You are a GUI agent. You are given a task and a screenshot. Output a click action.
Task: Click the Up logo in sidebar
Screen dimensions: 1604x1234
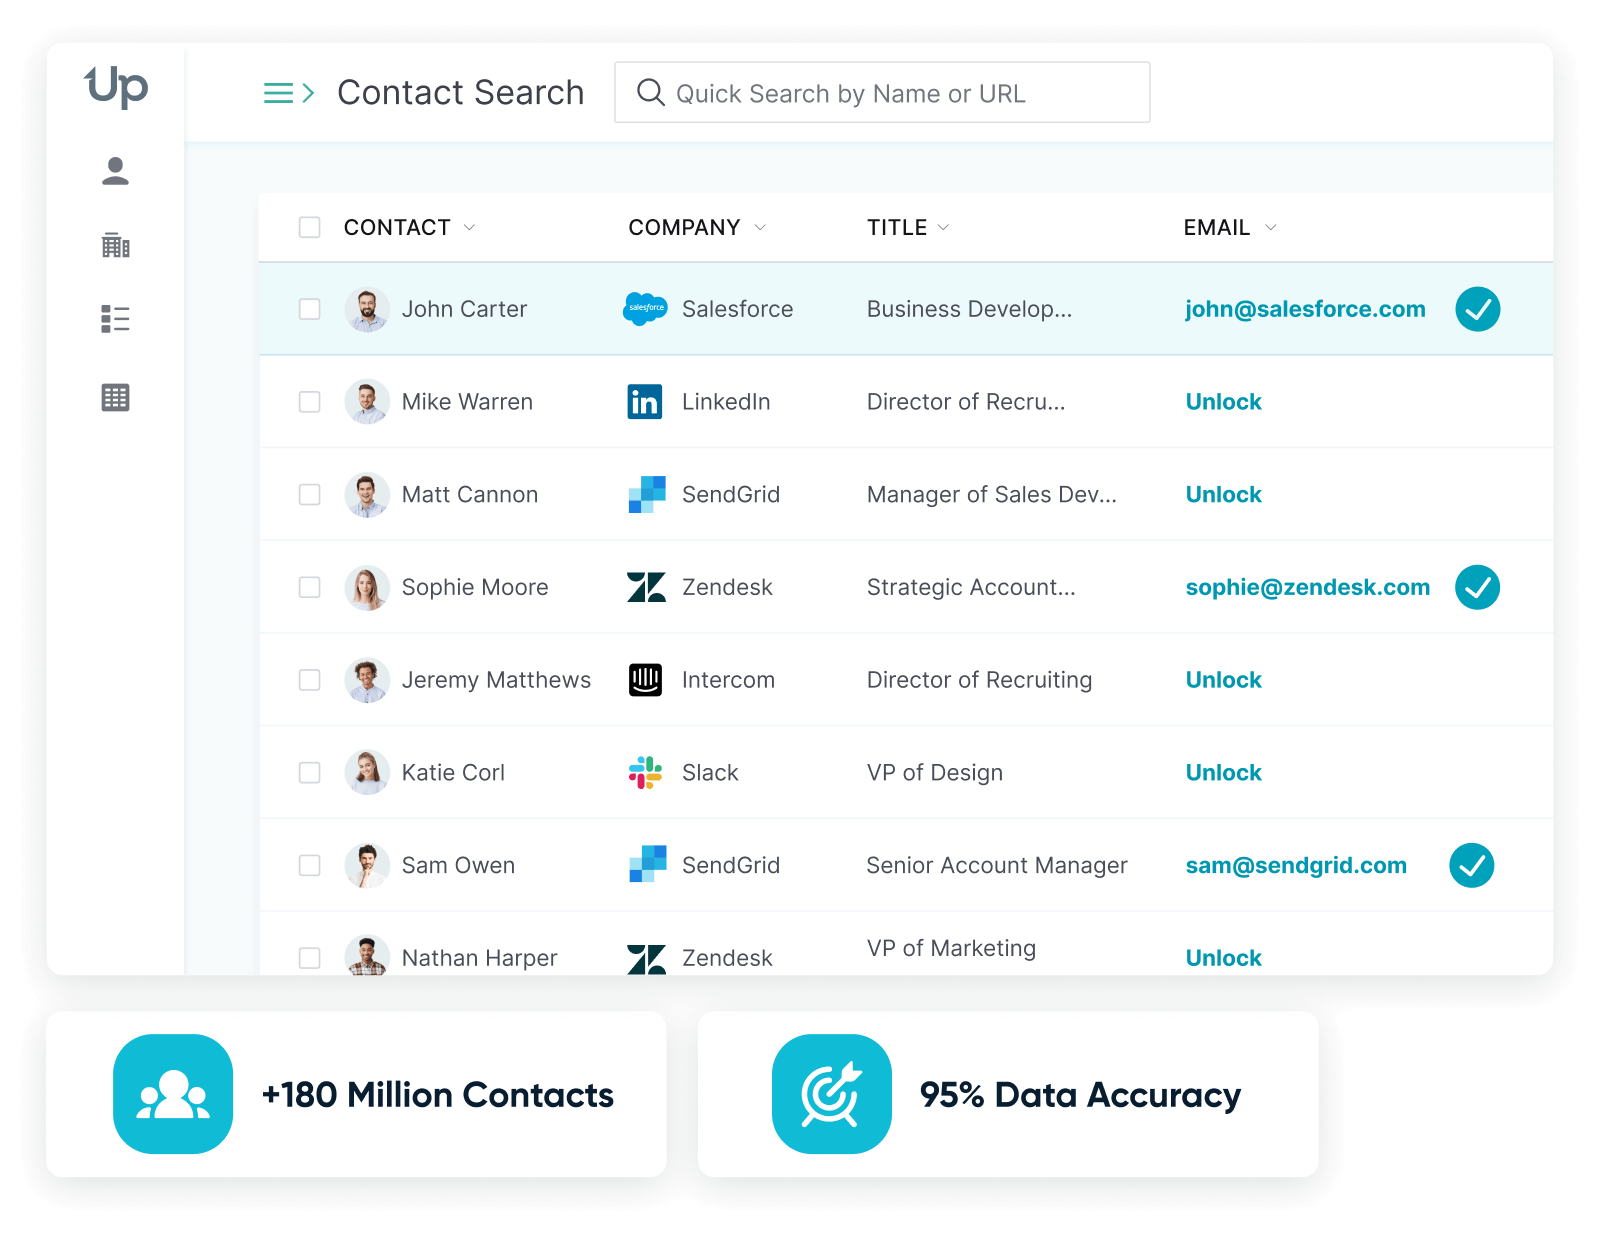coord(116,87)
